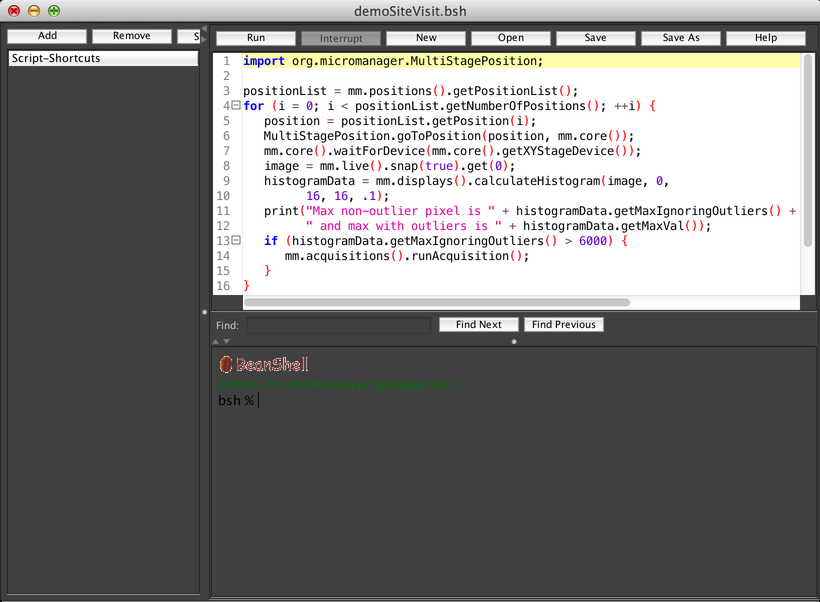Click the positionList assignment on line 3
The width and height of the screenshot is (820, 602).
pos(411,91)
